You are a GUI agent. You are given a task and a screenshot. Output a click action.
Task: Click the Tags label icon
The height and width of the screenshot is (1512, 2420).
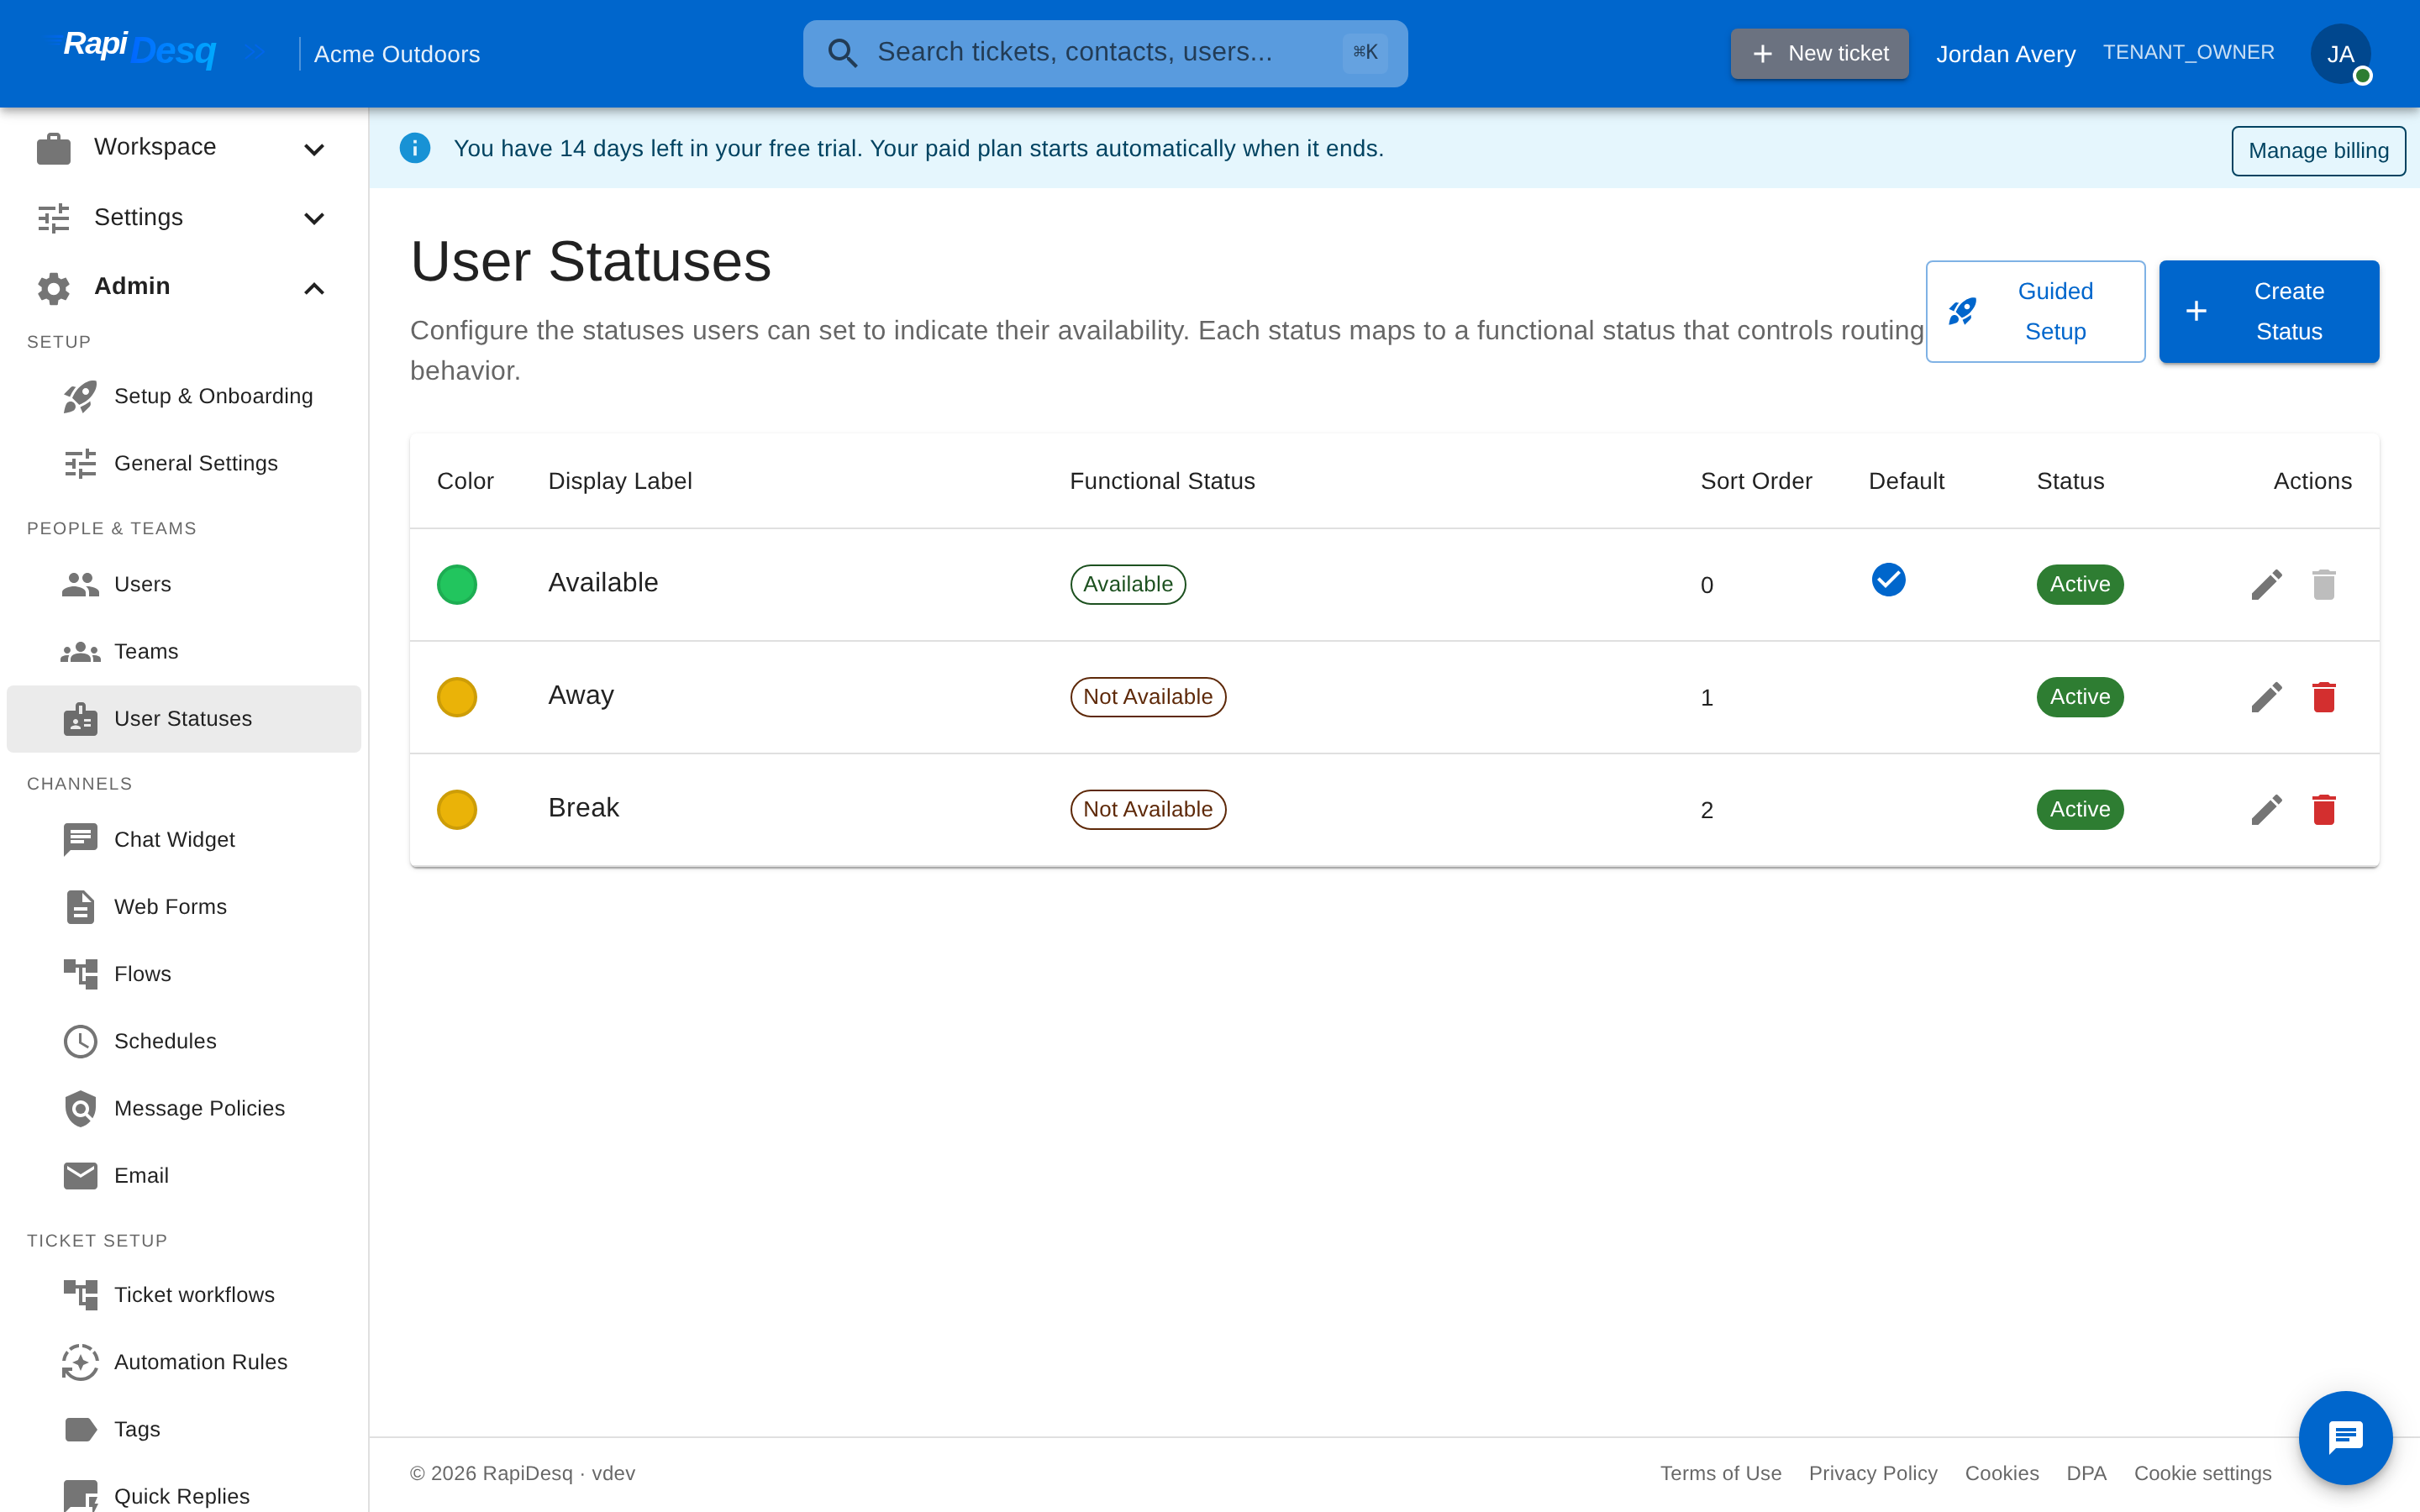tap(80, 1429)
